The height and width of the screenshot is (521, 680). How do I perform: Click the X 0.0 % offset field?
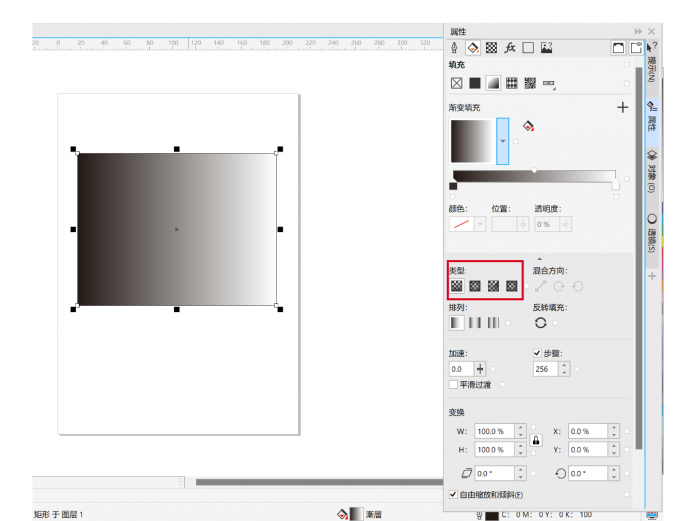point(588,431)
